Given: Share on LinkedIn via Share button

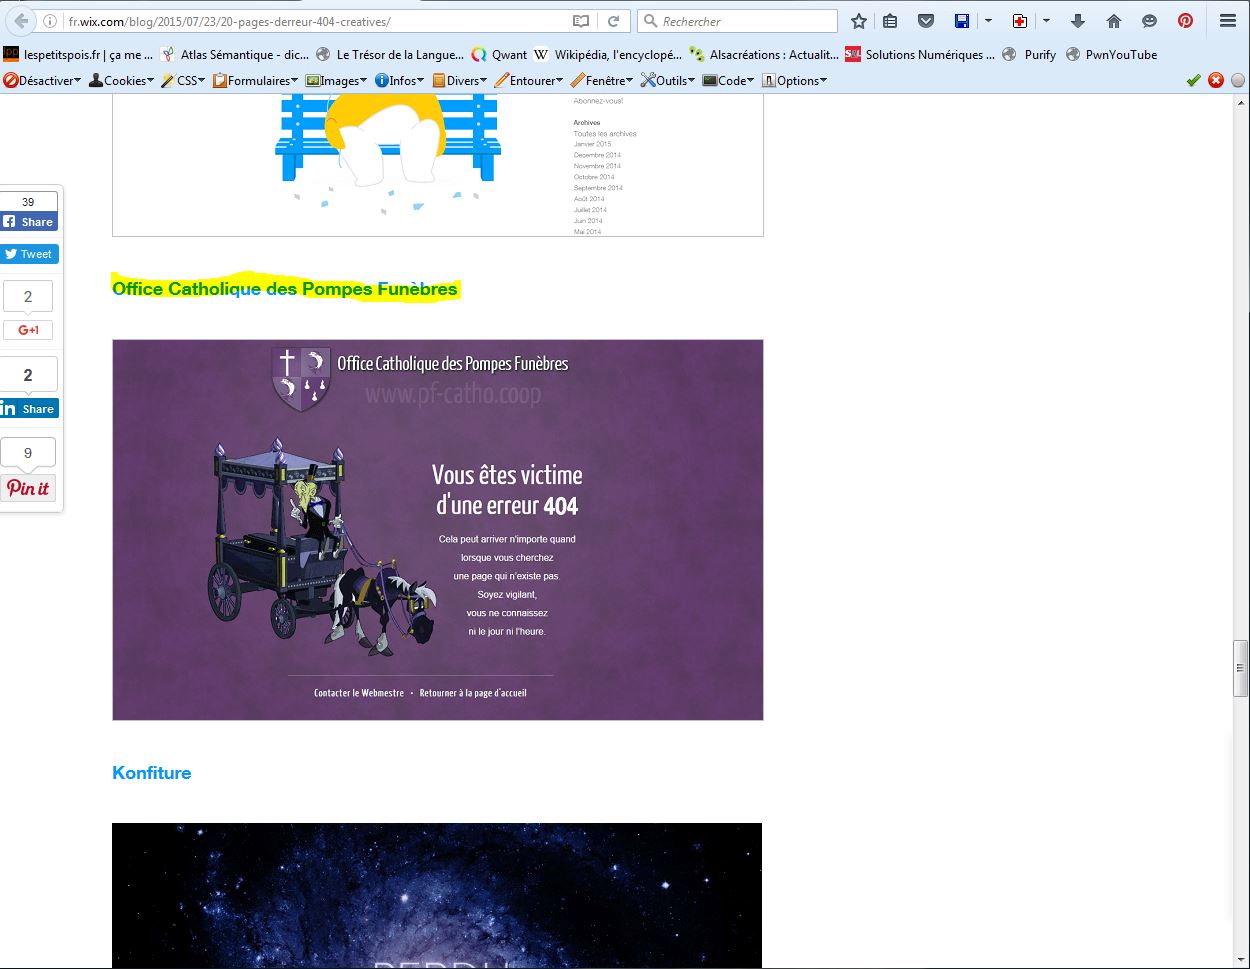Looking at the screenshot, I should point(29,409).
